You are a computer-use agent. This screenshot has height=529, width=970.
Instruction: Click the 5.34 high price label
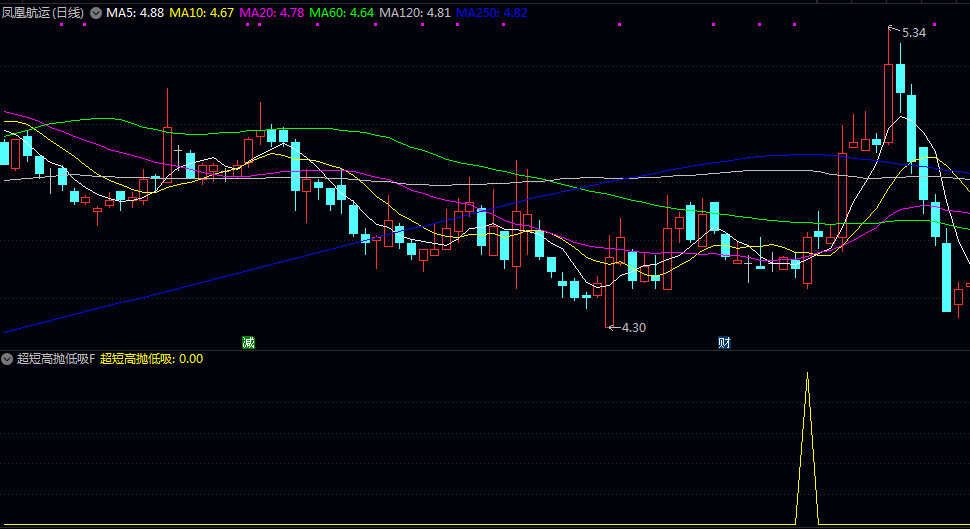tap(913, 33)
